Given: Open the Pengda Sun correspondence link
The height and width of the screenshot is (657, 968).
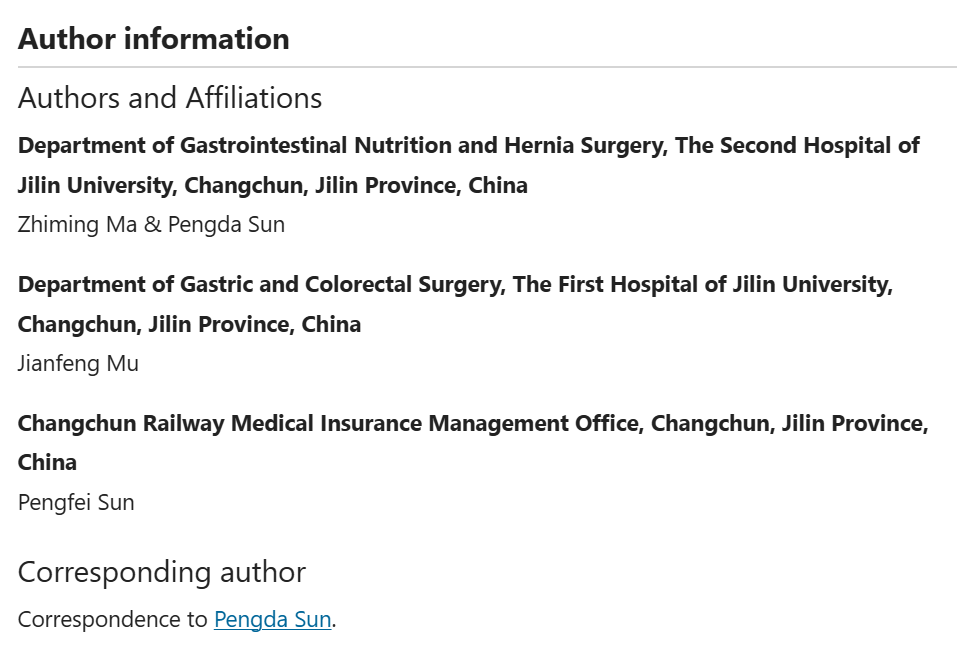Looking at the screenshot, I should pos(272,619).
